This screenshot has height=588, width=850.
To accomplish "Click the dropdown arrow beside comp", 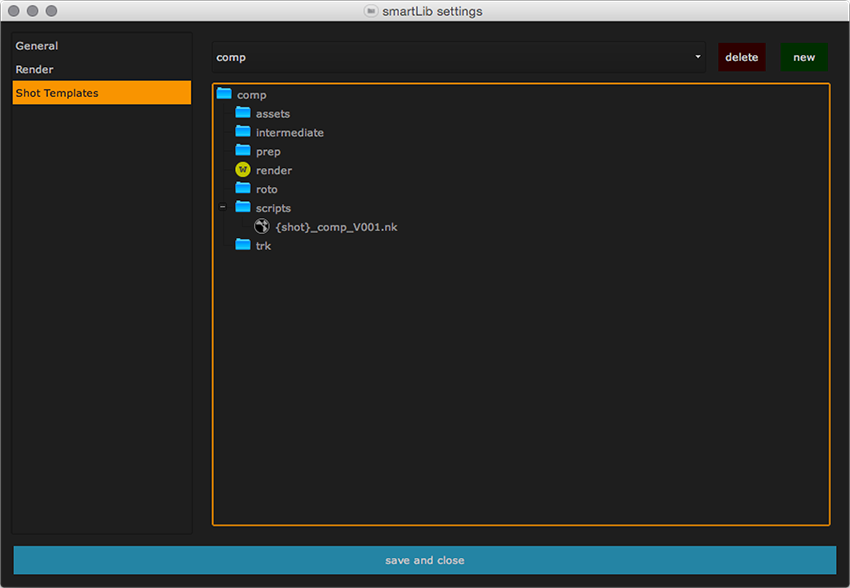I will click(x=698, y=57).
